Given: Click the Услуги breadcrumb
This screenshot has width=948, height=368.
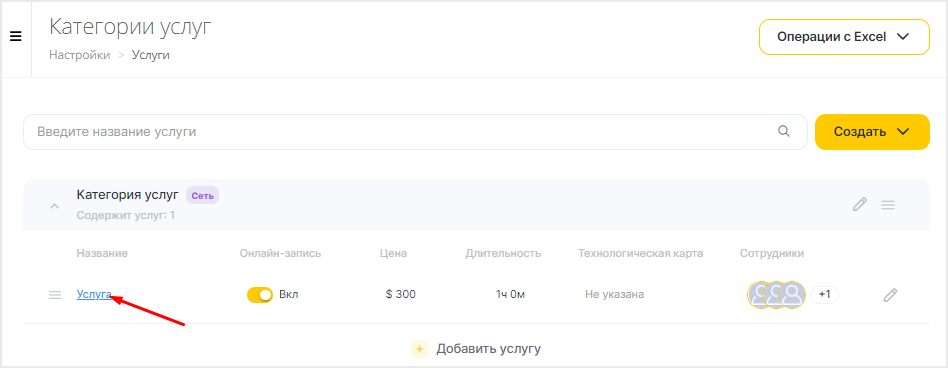Looking at the screenshot, I should [x=151, y=55].
